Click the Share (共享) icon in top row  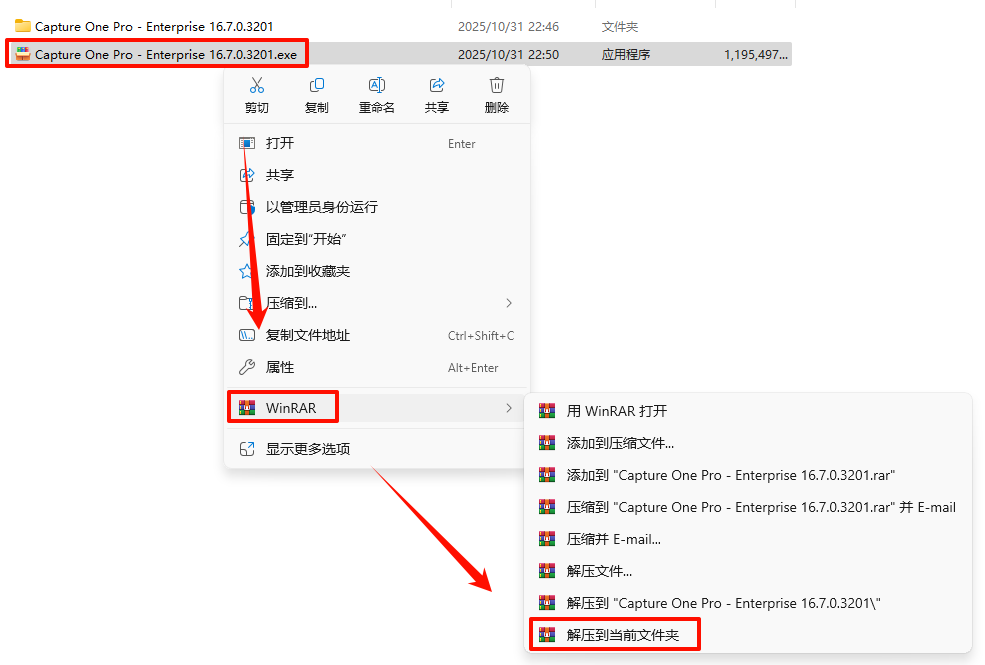click(x=437, y=85)
